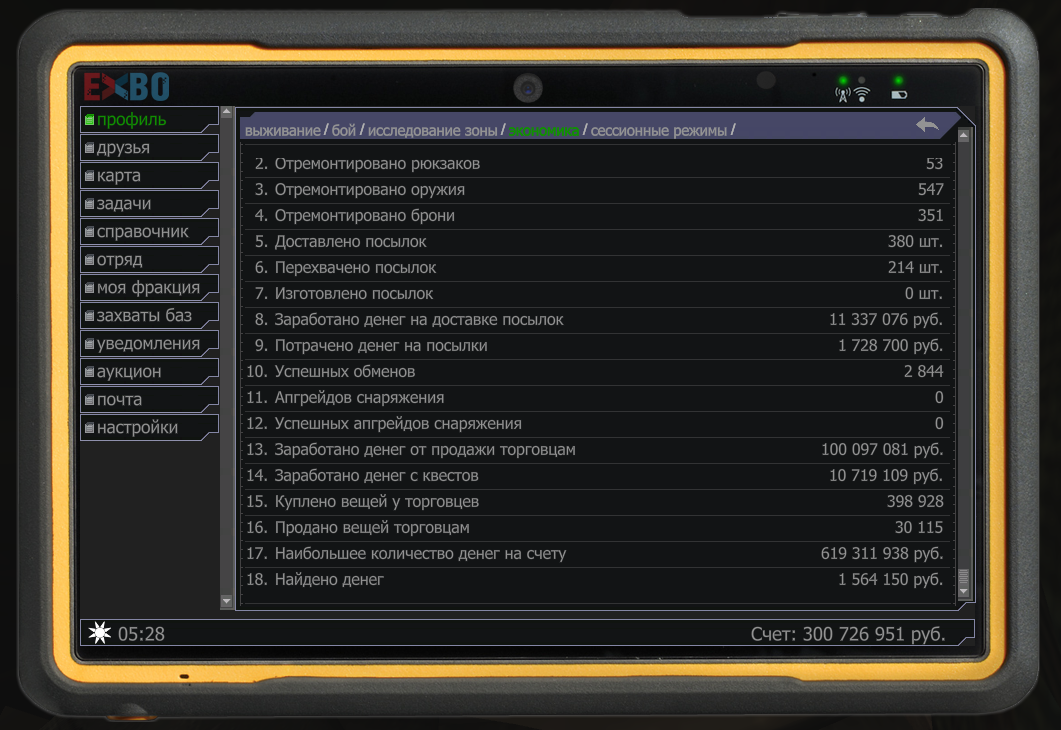The width and height of the screenshot is (1061, 730).
Task: Click the Wi-Fi signal status icon
Action: coord(861,95)
